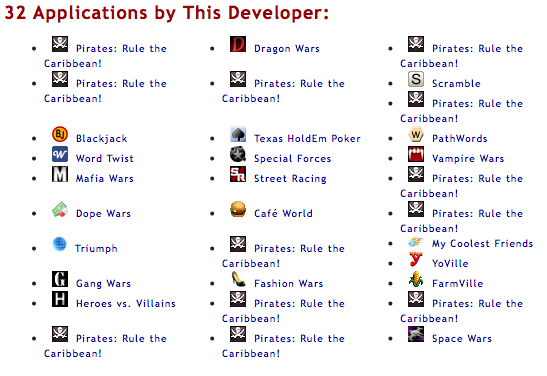The height and width of the screenshot is (376, 547).
Task: Open the Scramble application link
Action: (x=456, y=84)
